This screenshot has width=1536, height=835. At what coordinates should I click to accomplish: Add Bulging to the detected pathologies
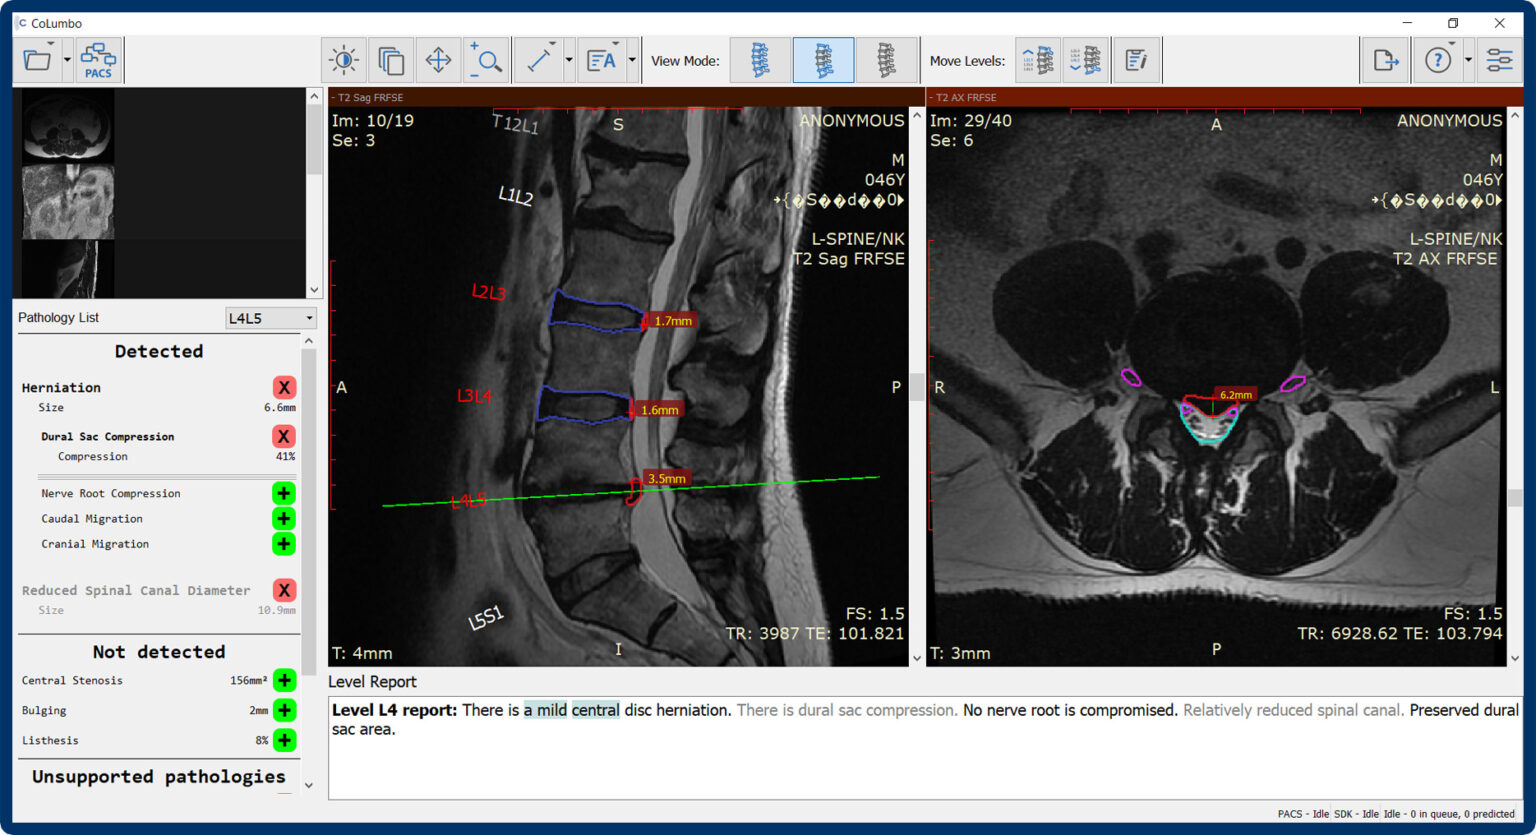click(284, 710)
